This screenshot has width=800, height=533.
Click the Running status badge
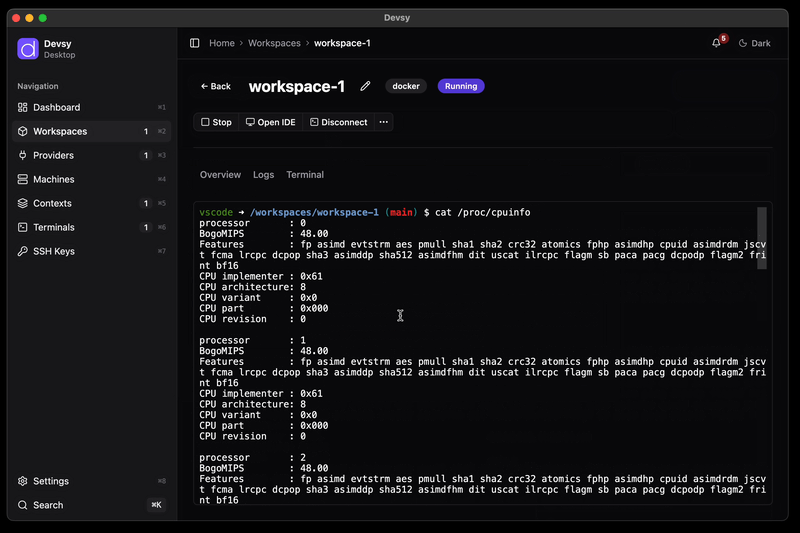[x=461, y=86]
